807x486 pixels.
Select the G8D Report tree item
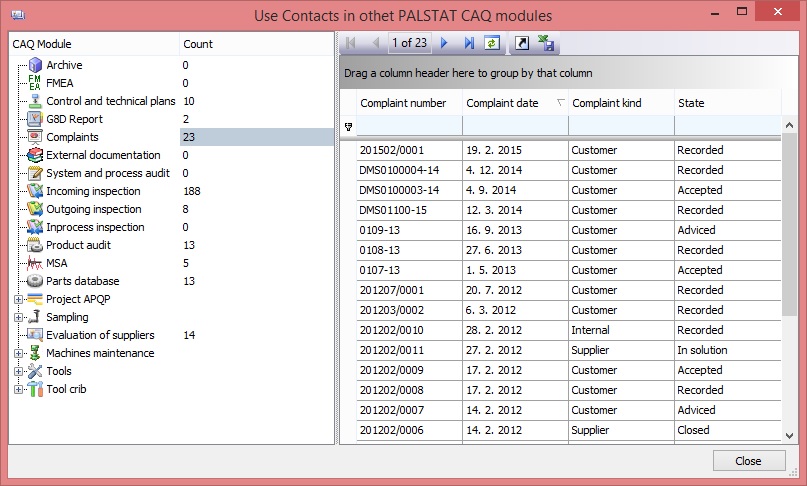[75, 119]
